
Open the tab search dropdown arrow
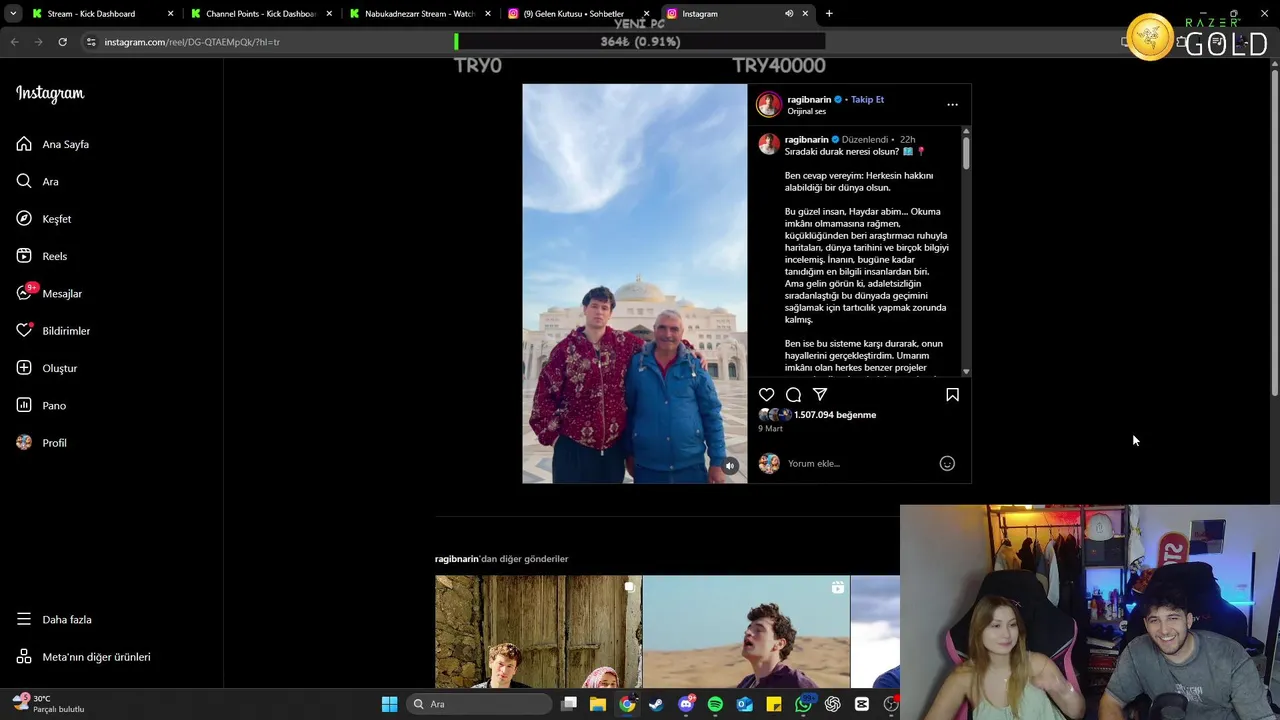pyautogui.click(x=12, y=14)
